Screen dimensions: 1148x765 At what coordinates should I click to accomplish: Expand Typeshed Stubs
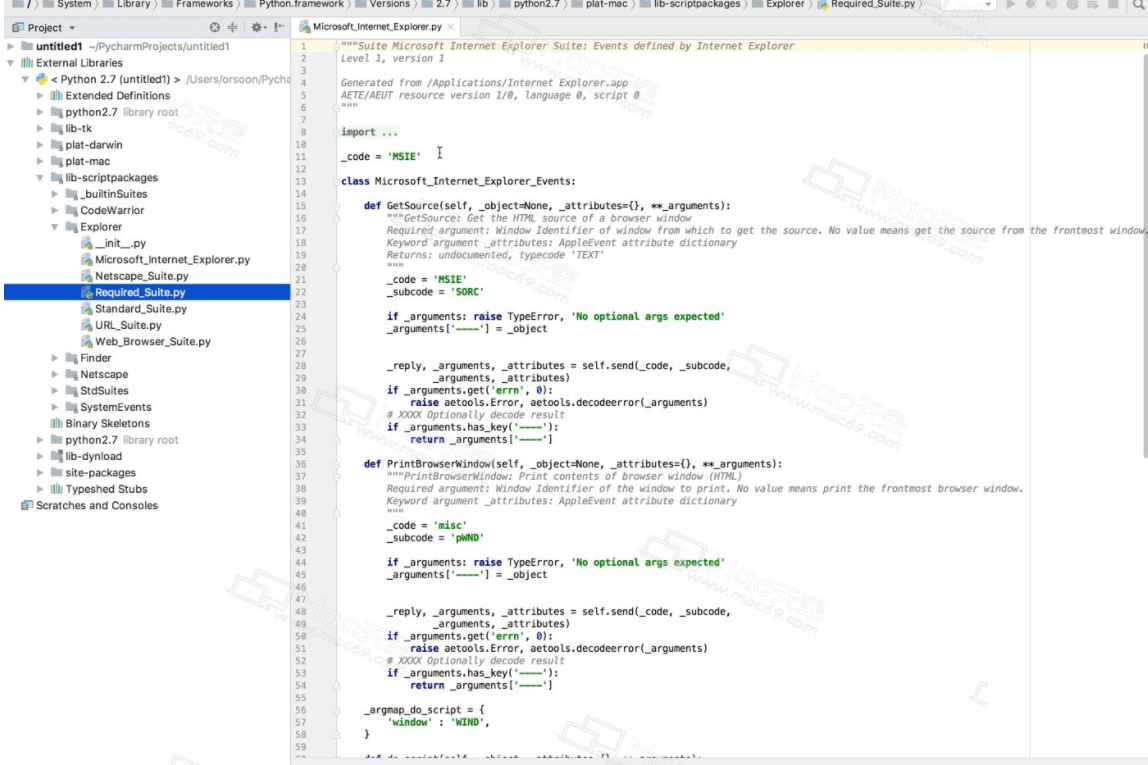point(40,489)
